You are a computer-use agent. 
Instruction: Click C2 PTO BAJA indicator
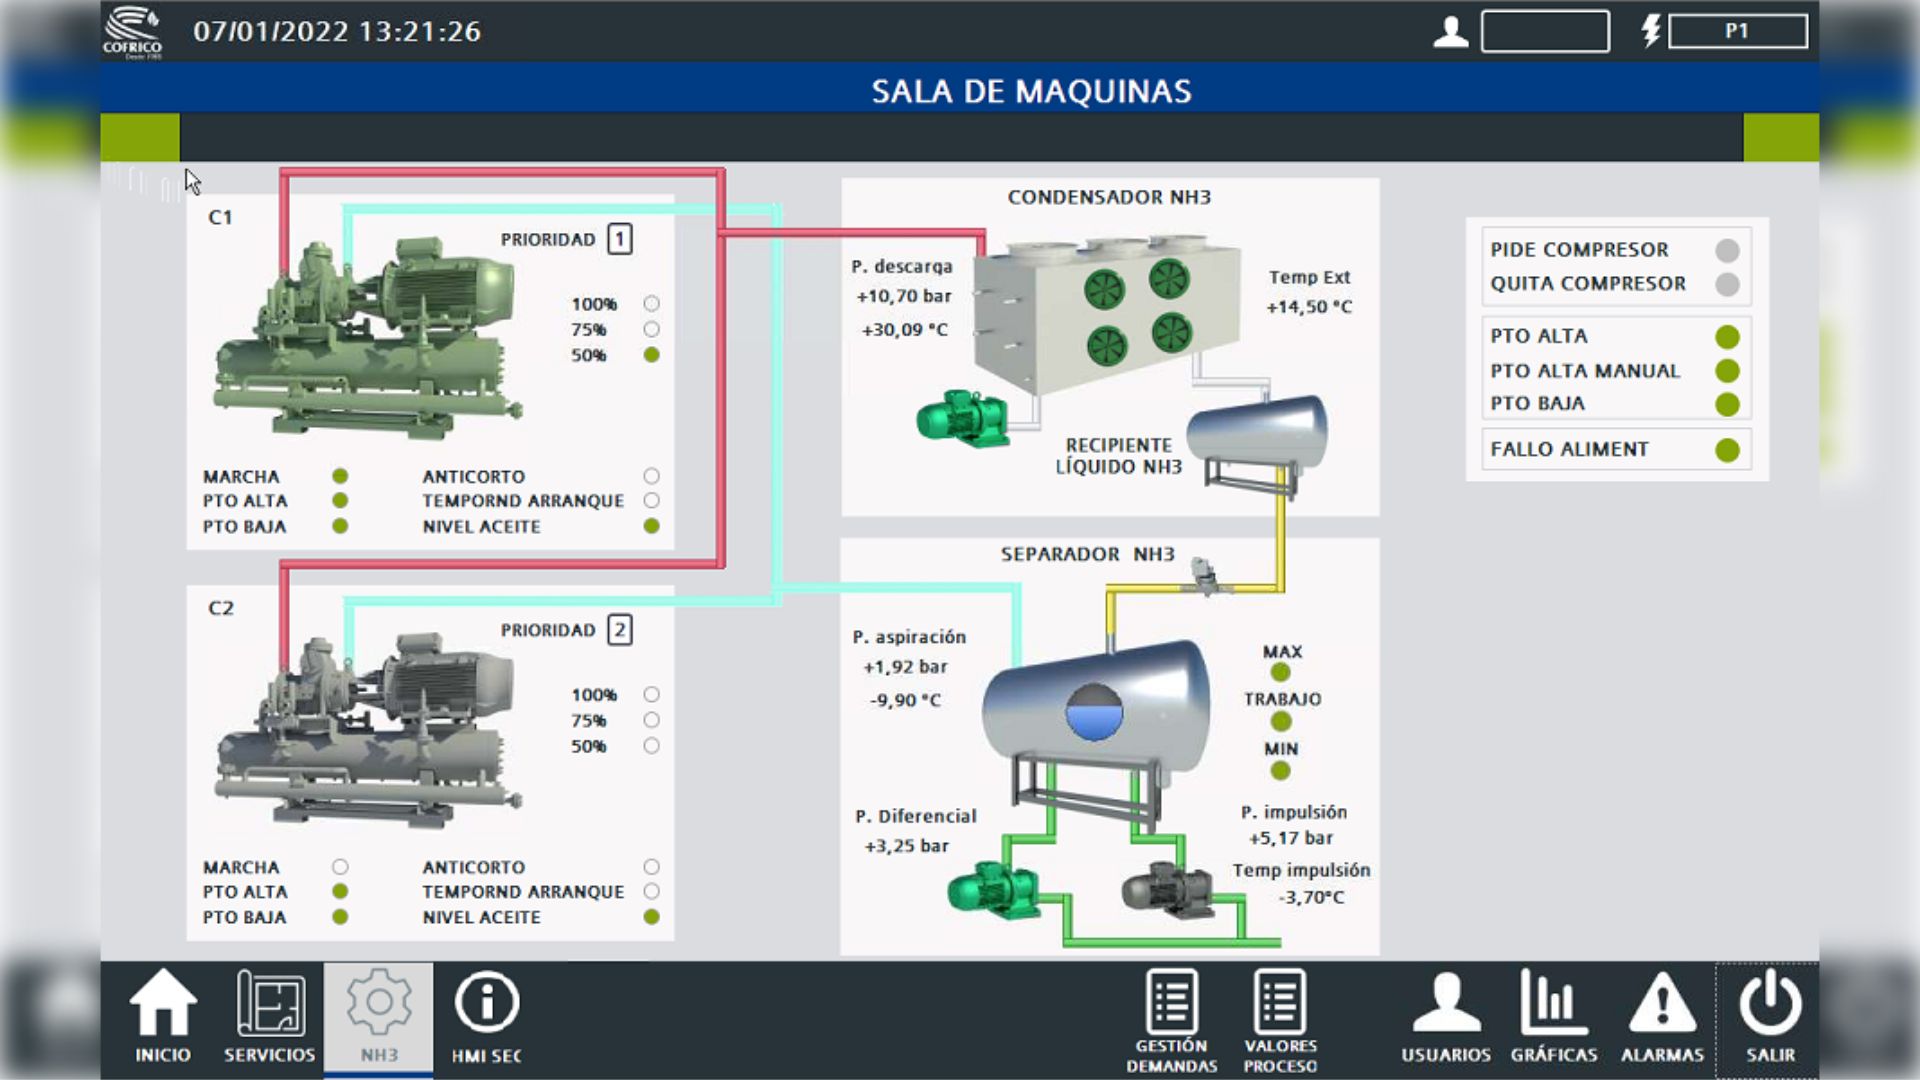tap(340, 918)
